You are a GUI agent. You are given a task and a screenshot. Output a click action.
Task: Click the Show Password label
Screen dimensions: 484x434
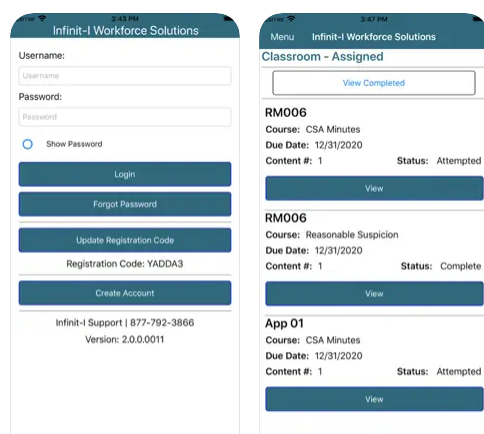[74, 144]
